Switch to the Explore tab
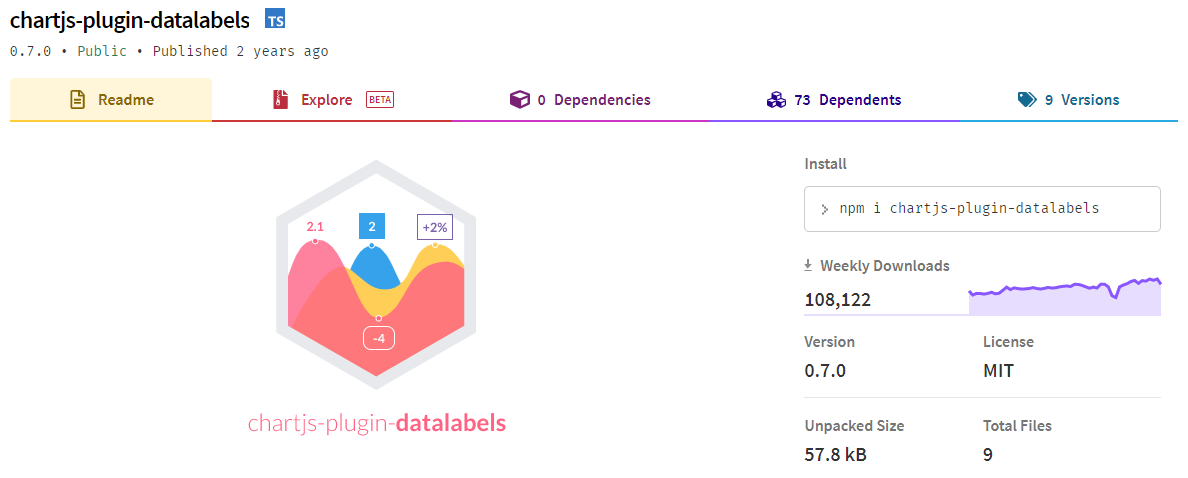 332,99
